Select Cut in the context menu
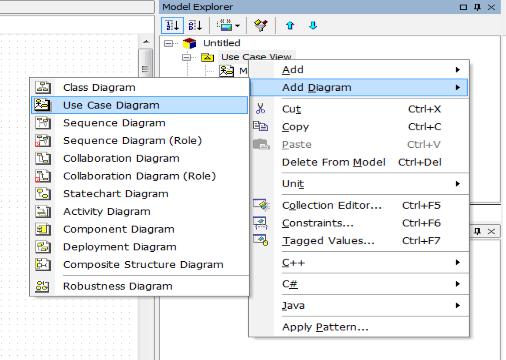The width and height of the screenshot is (506, 360). coord(359,109)
